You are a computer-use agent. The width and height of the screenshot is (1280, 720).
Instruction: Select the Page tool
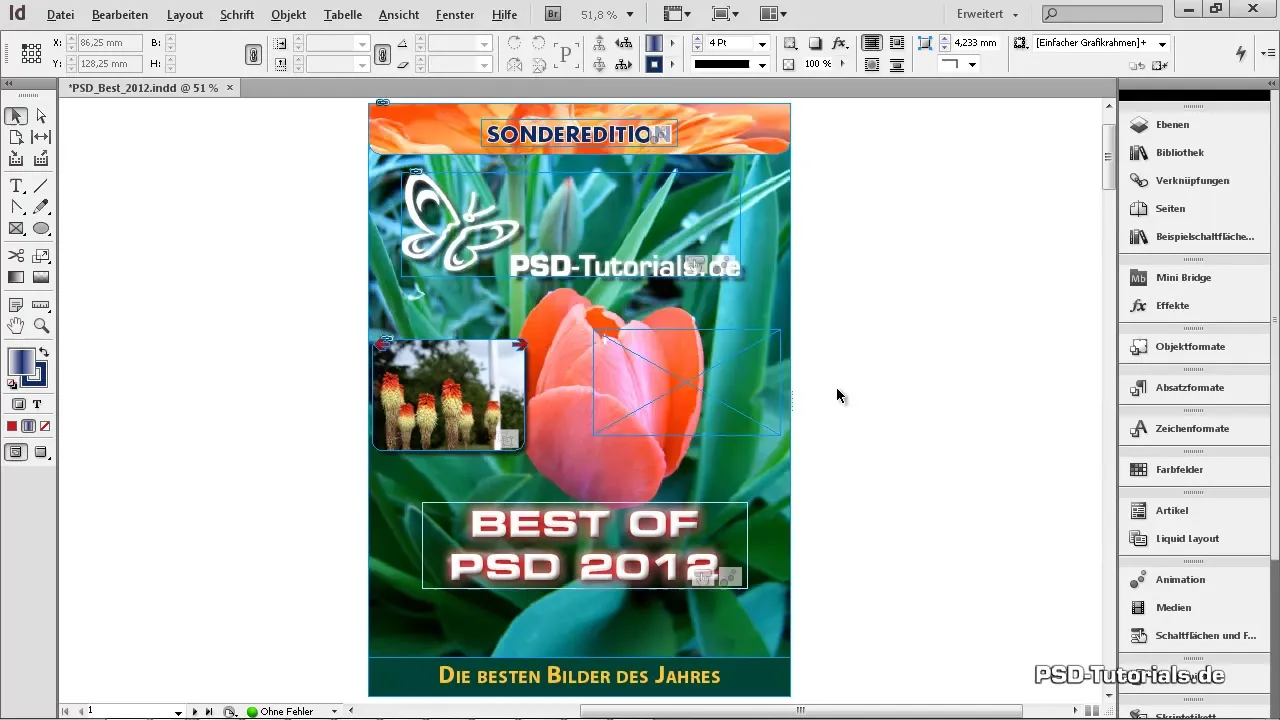coord(16,137)
